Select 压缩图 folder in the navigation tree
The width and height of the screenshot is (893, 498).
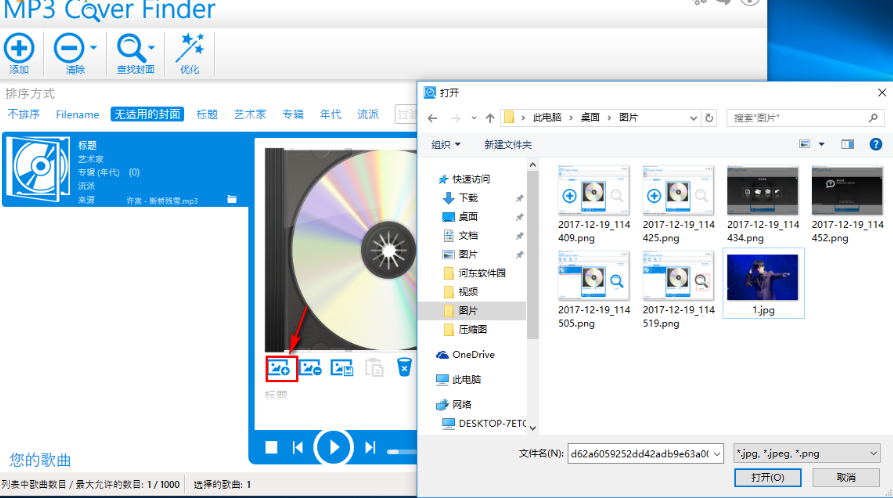[472, 329]
